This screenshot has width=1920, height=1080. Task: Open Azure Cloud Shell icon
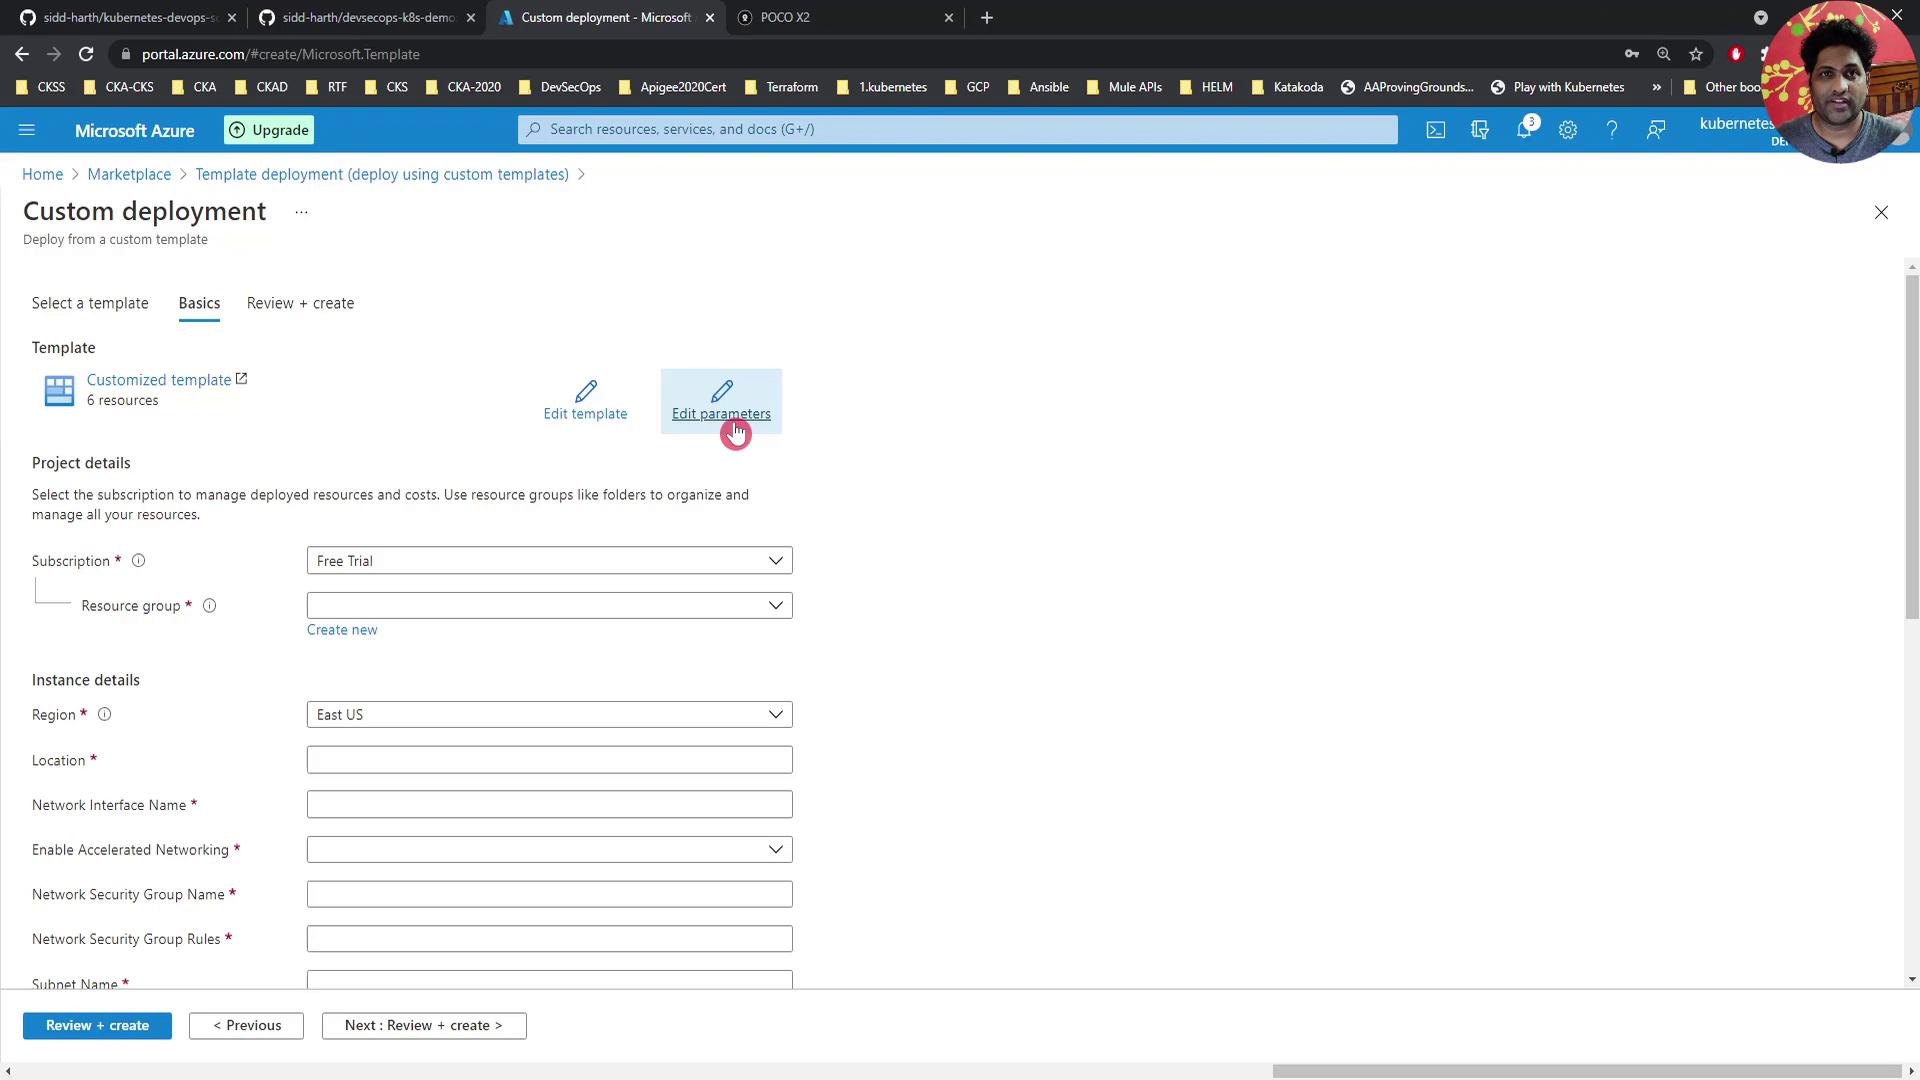click(x=1435, y=130)
